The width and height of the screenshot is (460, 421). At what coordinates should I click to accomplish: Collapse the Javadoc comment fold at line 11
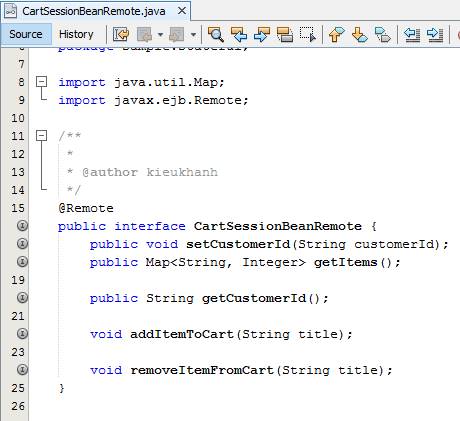(x=42, y=136)
